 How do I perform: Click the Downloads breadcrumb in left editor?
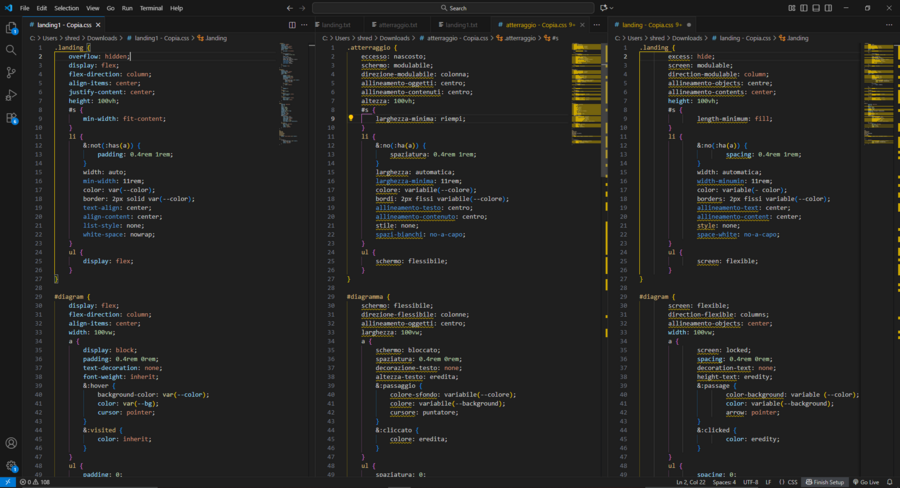[x=102, y=38]
